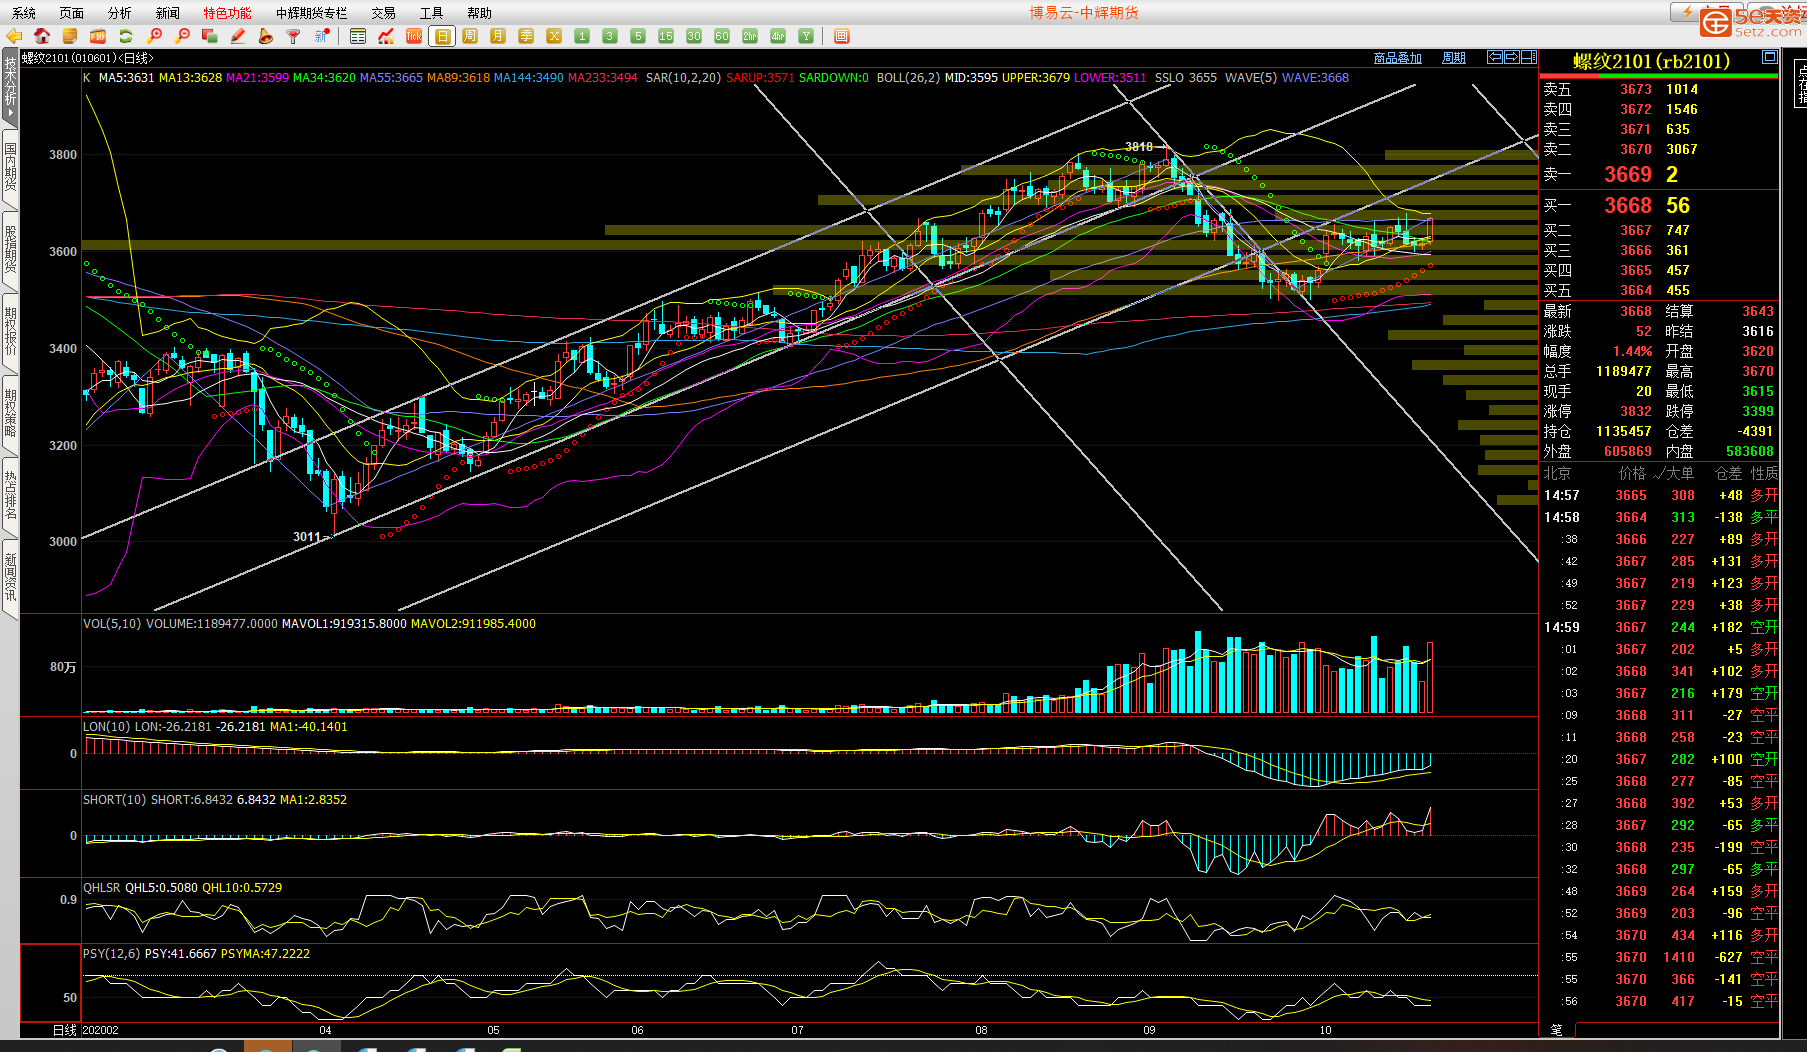Screen dimensions: 1807x1052
Task: Click the yellow back arrow icon
Action: click(x=14, y=36)
